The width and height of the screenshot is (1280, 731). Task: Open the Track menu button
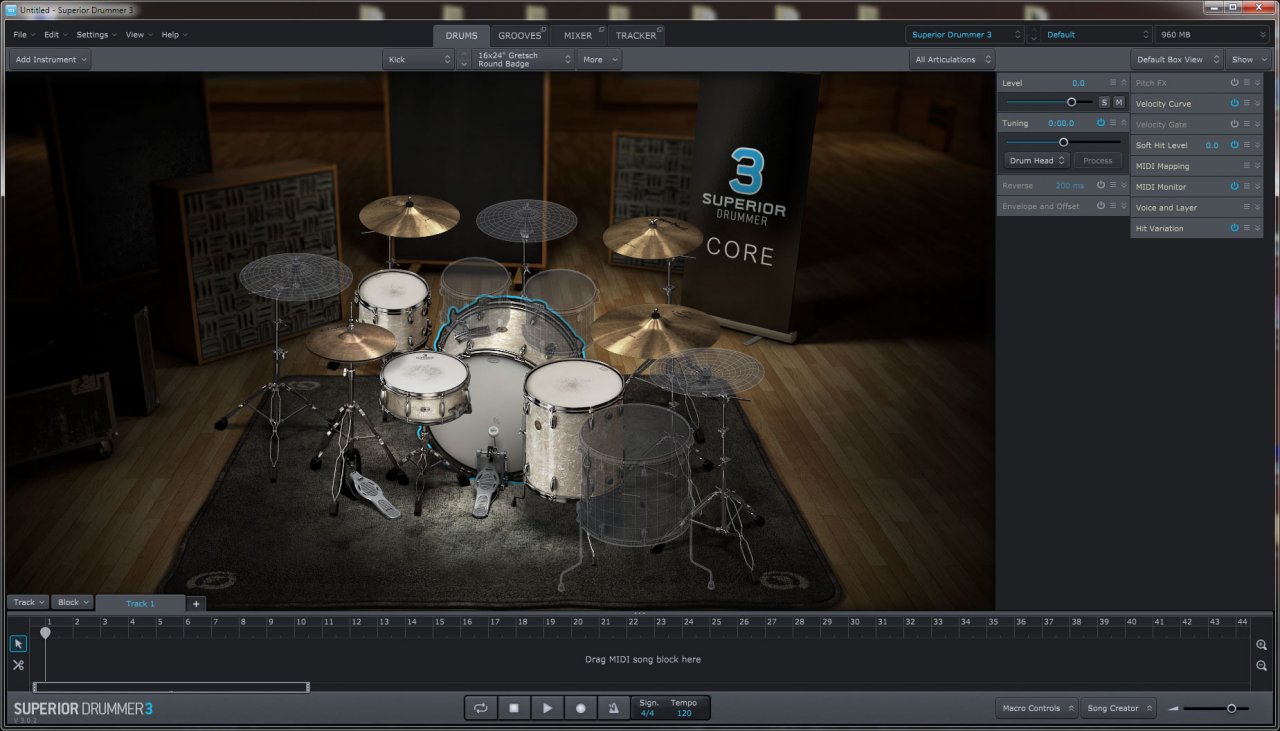(x=28, y=603)
